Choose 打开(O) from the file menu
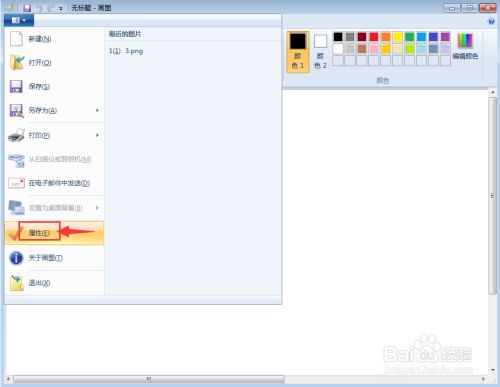500x387 pixels. pos(54,63)
